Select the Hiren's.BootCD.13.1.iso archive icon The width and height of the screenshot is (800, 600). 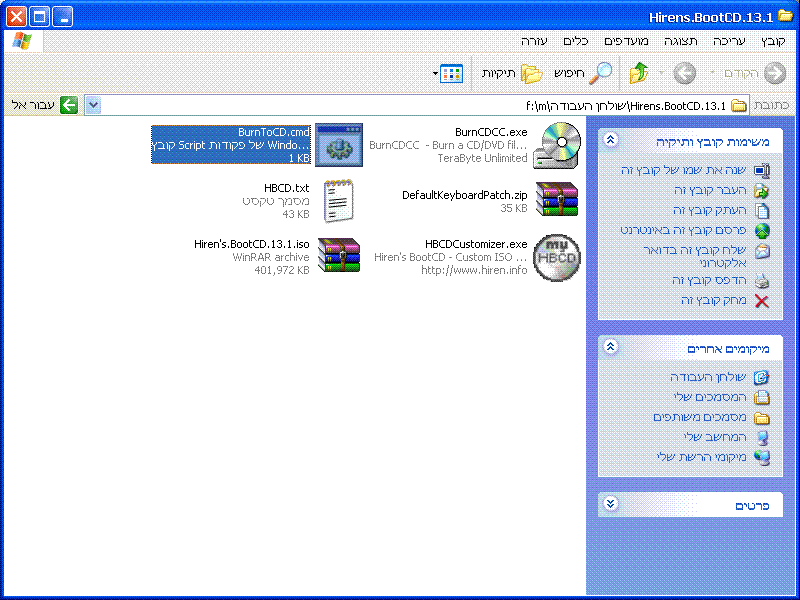(339, 255)
